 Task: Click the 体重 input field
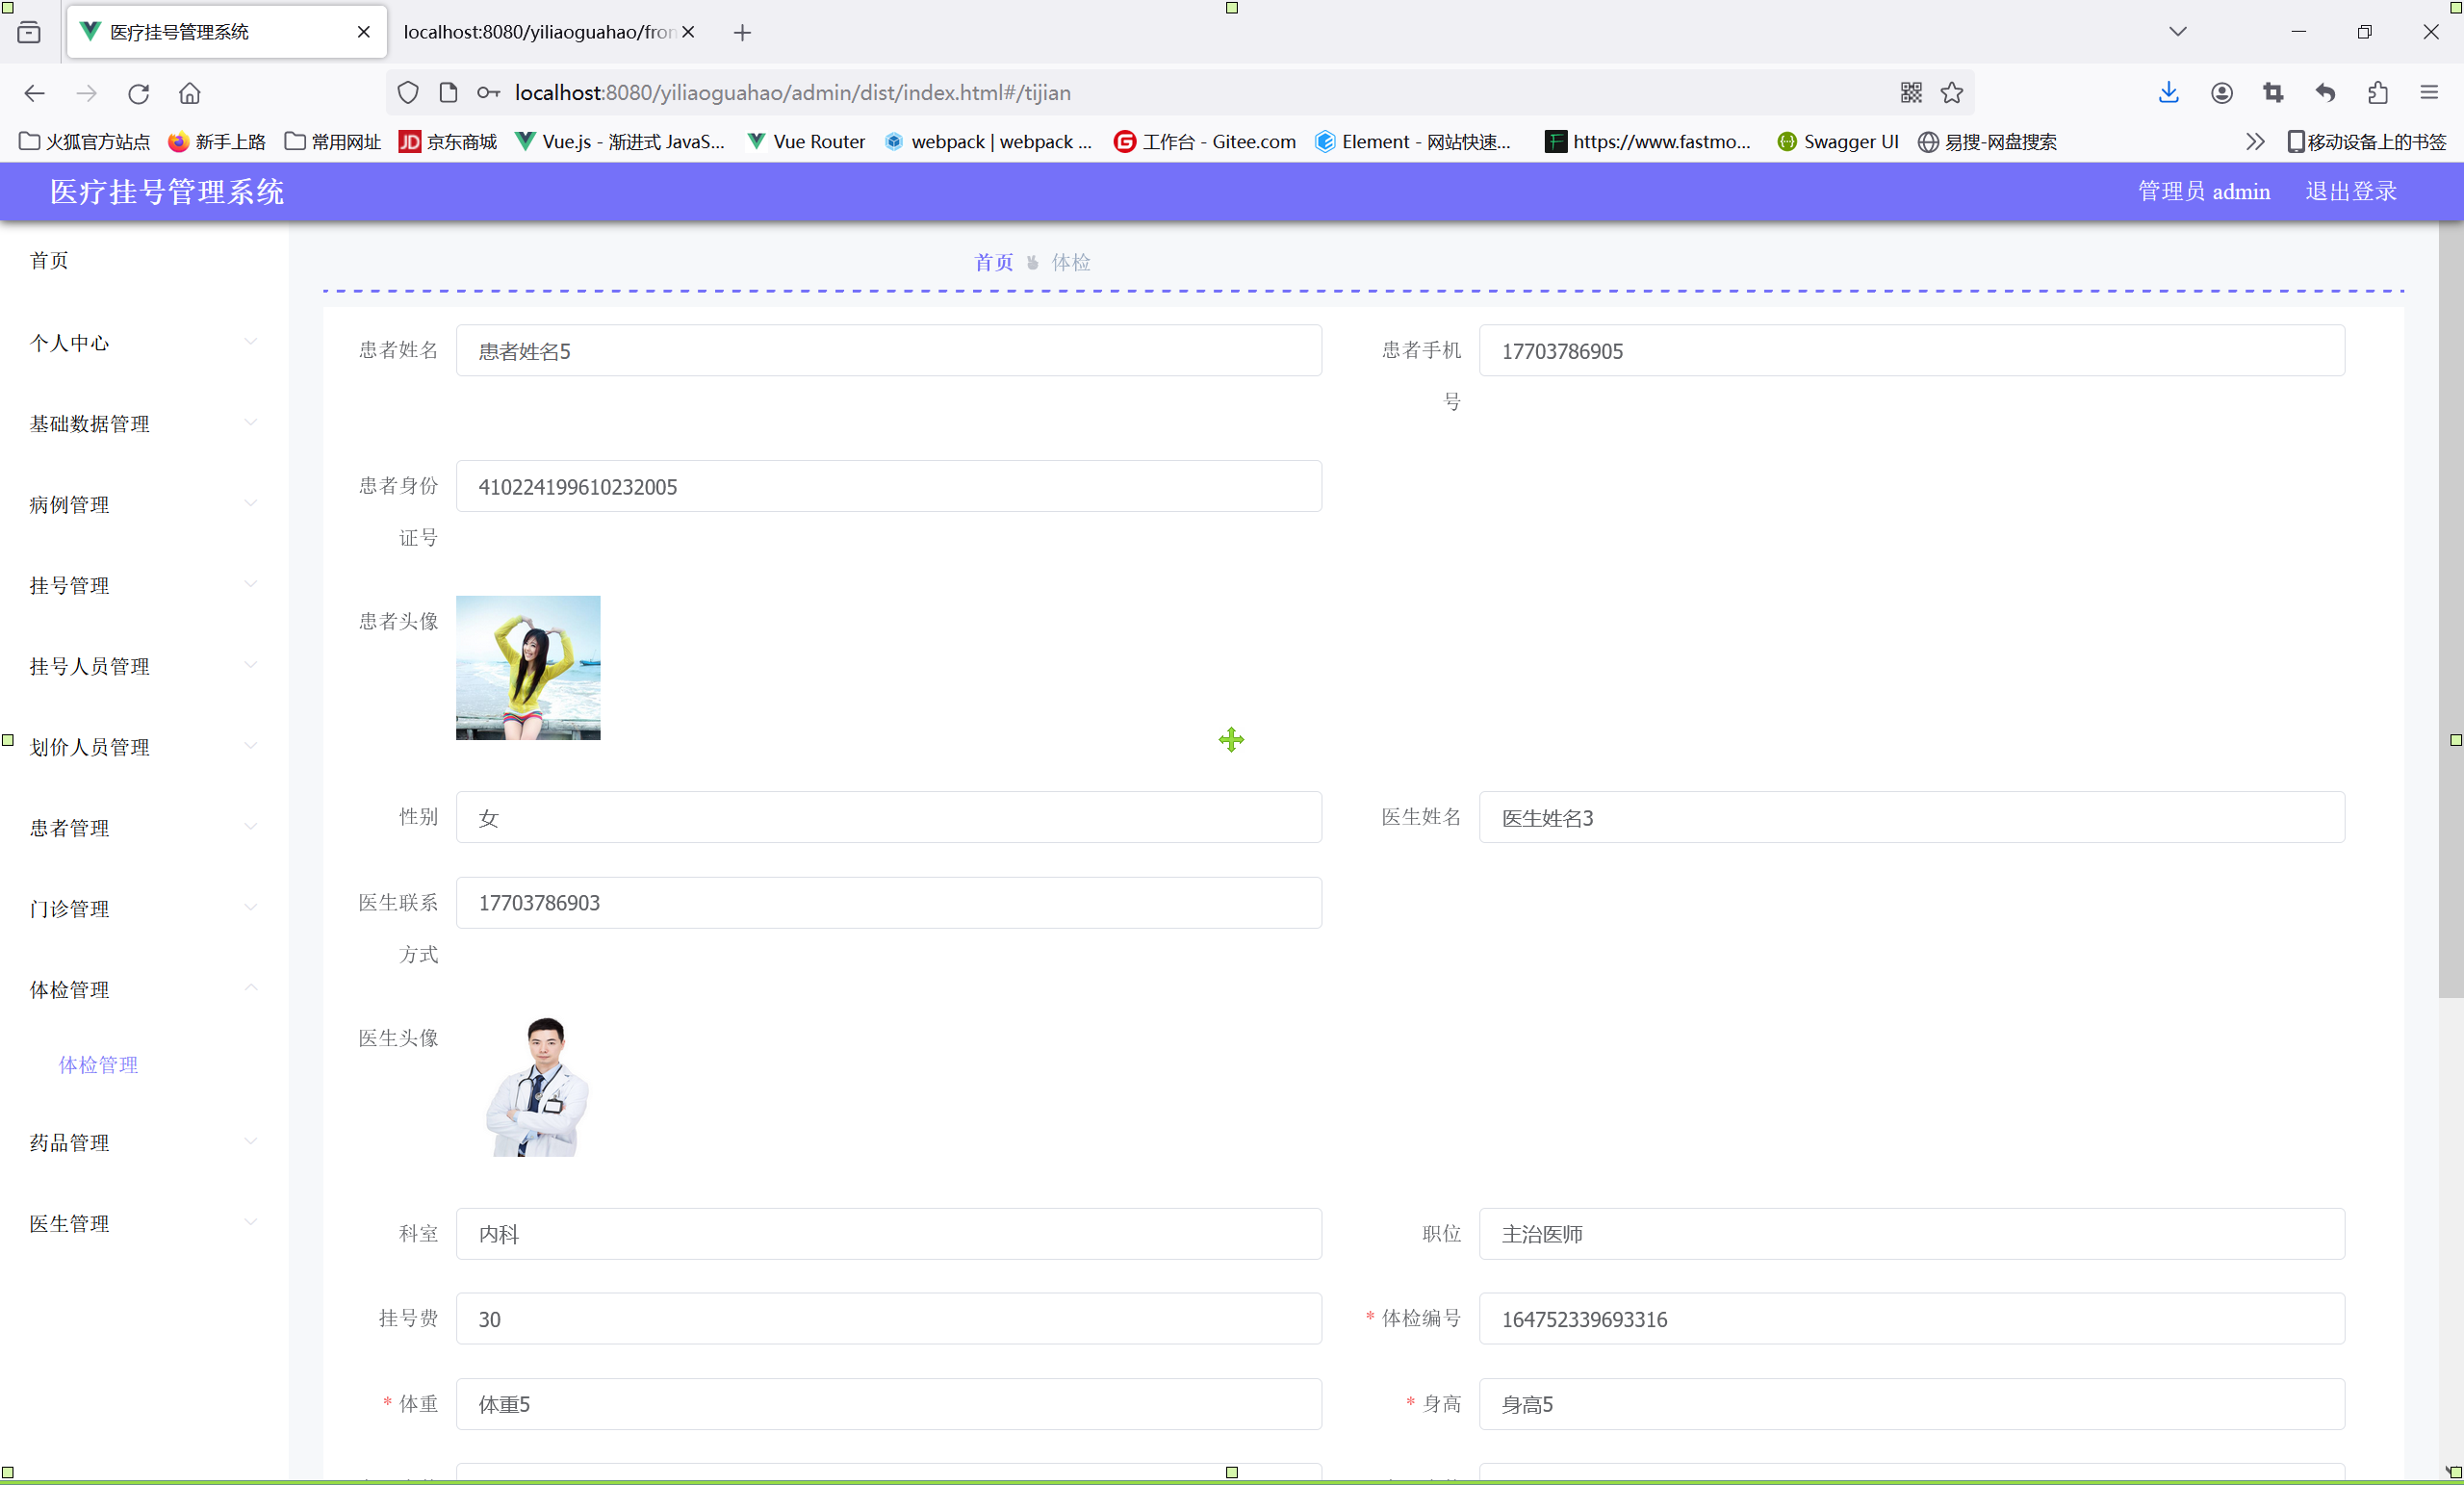click(888, 1404)
